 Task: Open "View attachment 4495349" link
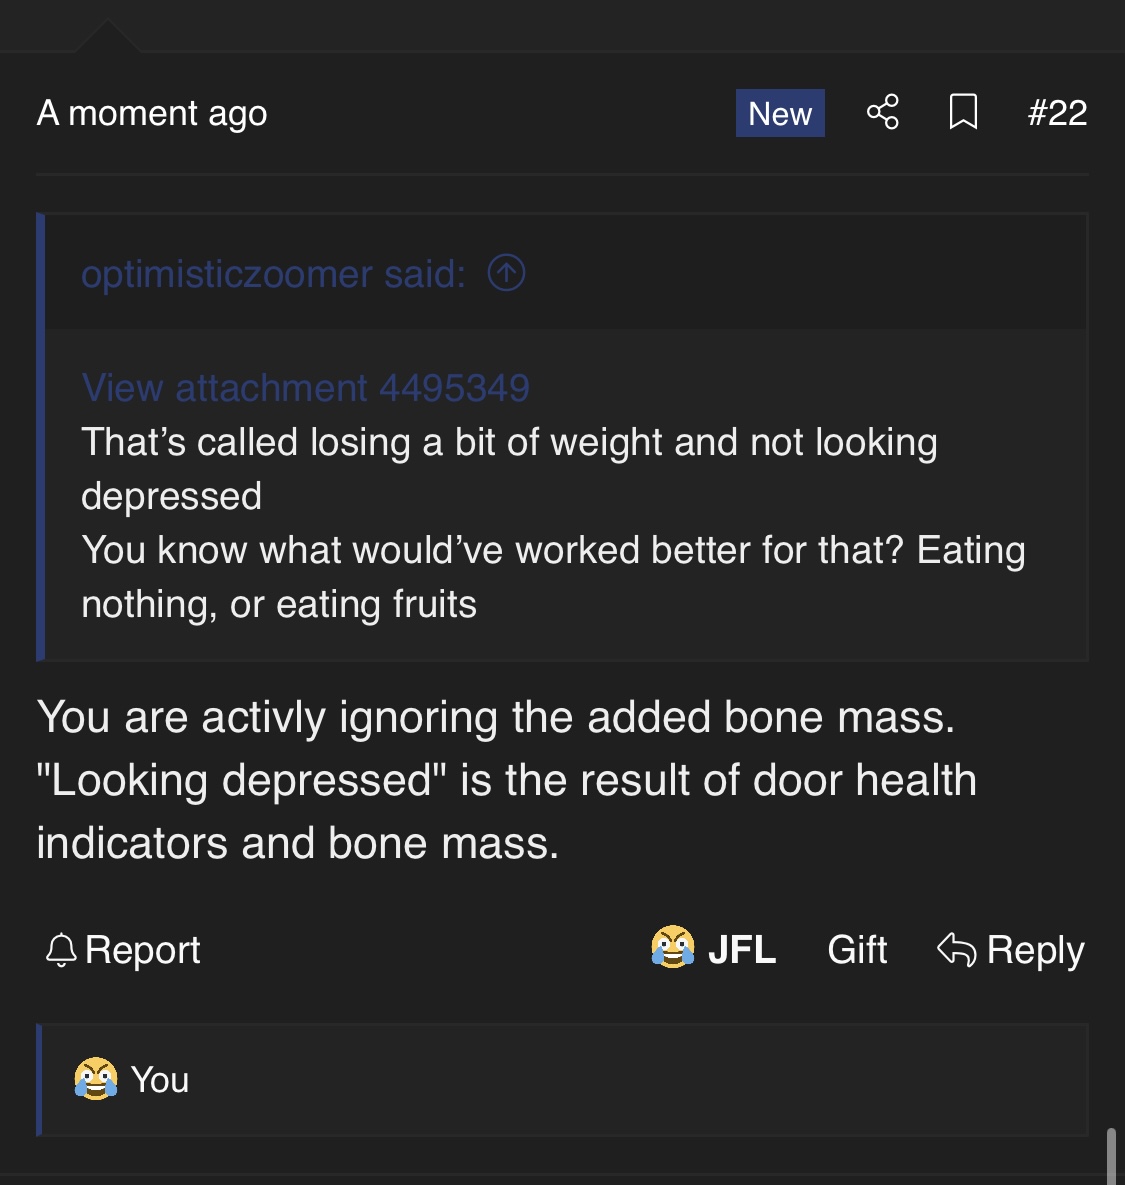305,388
